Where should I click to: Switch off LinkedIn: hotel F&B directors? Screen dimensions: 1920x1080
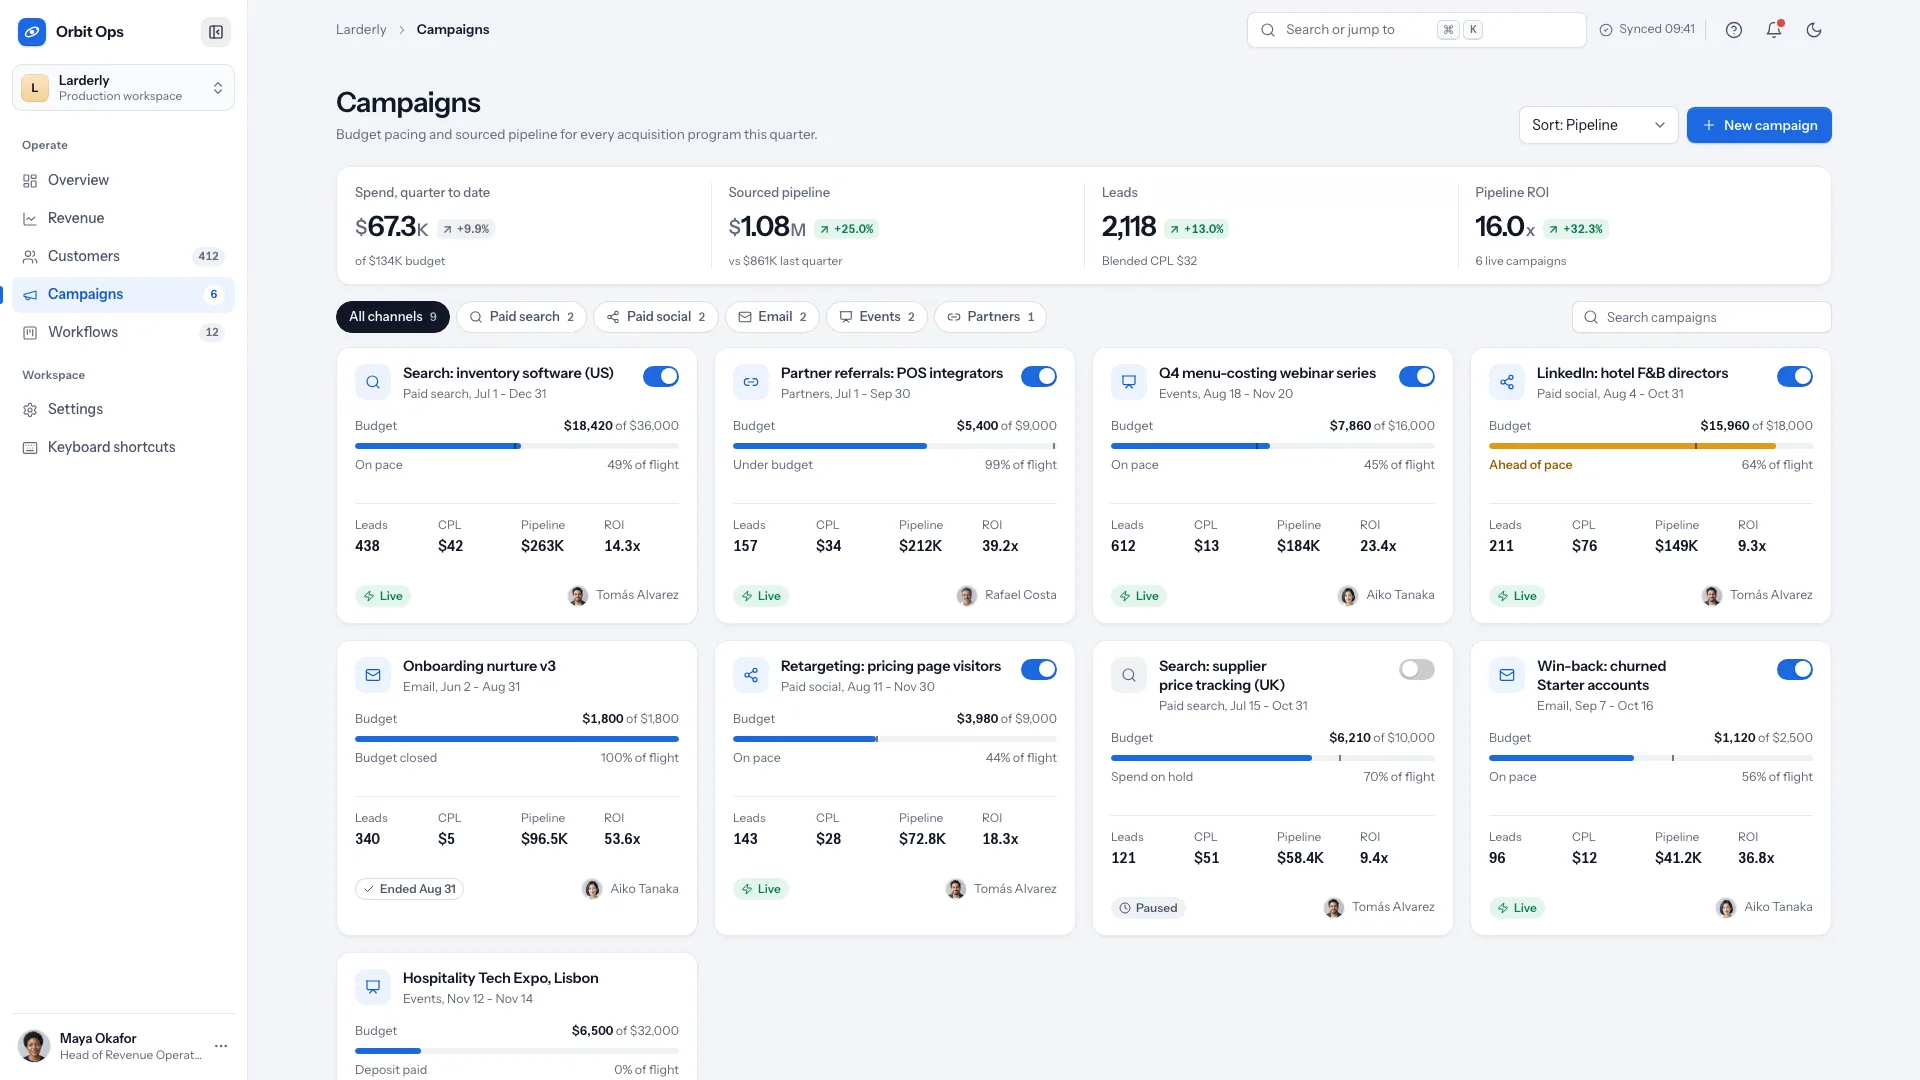(x=1795, y=376)
